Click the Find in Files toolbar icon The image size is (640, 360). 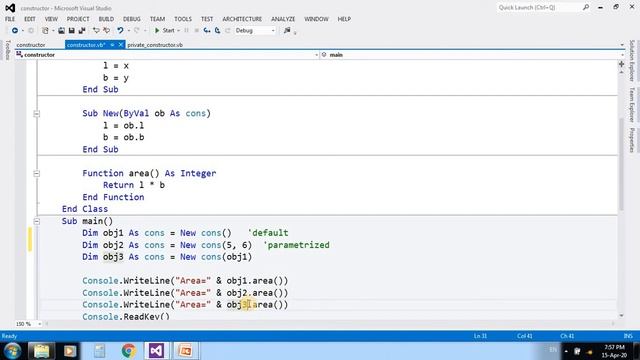coord(287,31)
